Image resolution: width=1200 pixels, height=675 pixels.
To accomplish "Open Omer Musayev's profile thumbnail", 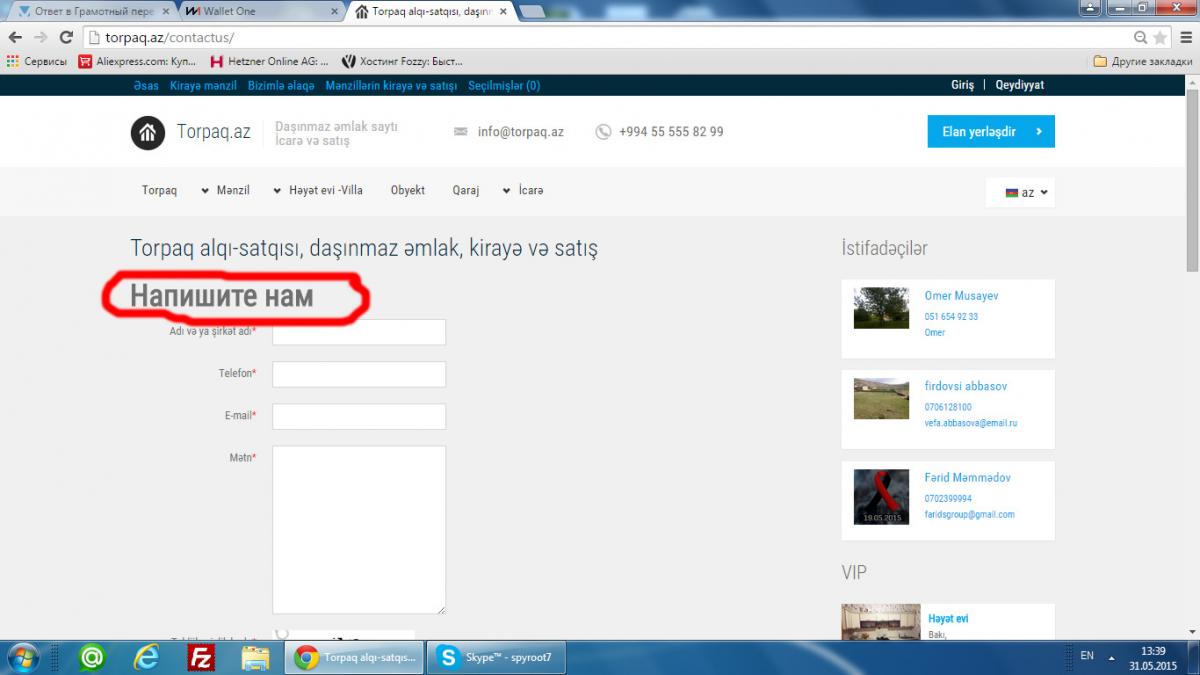I will 881,308.
